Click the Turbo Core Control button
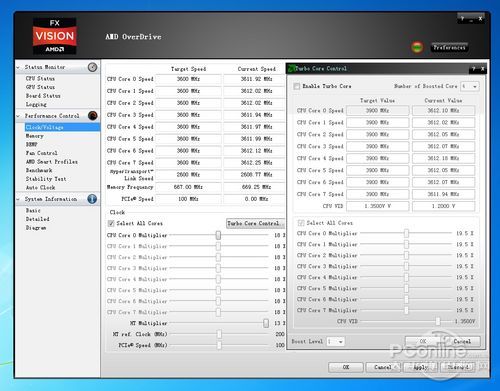 (x=255, y=223)
